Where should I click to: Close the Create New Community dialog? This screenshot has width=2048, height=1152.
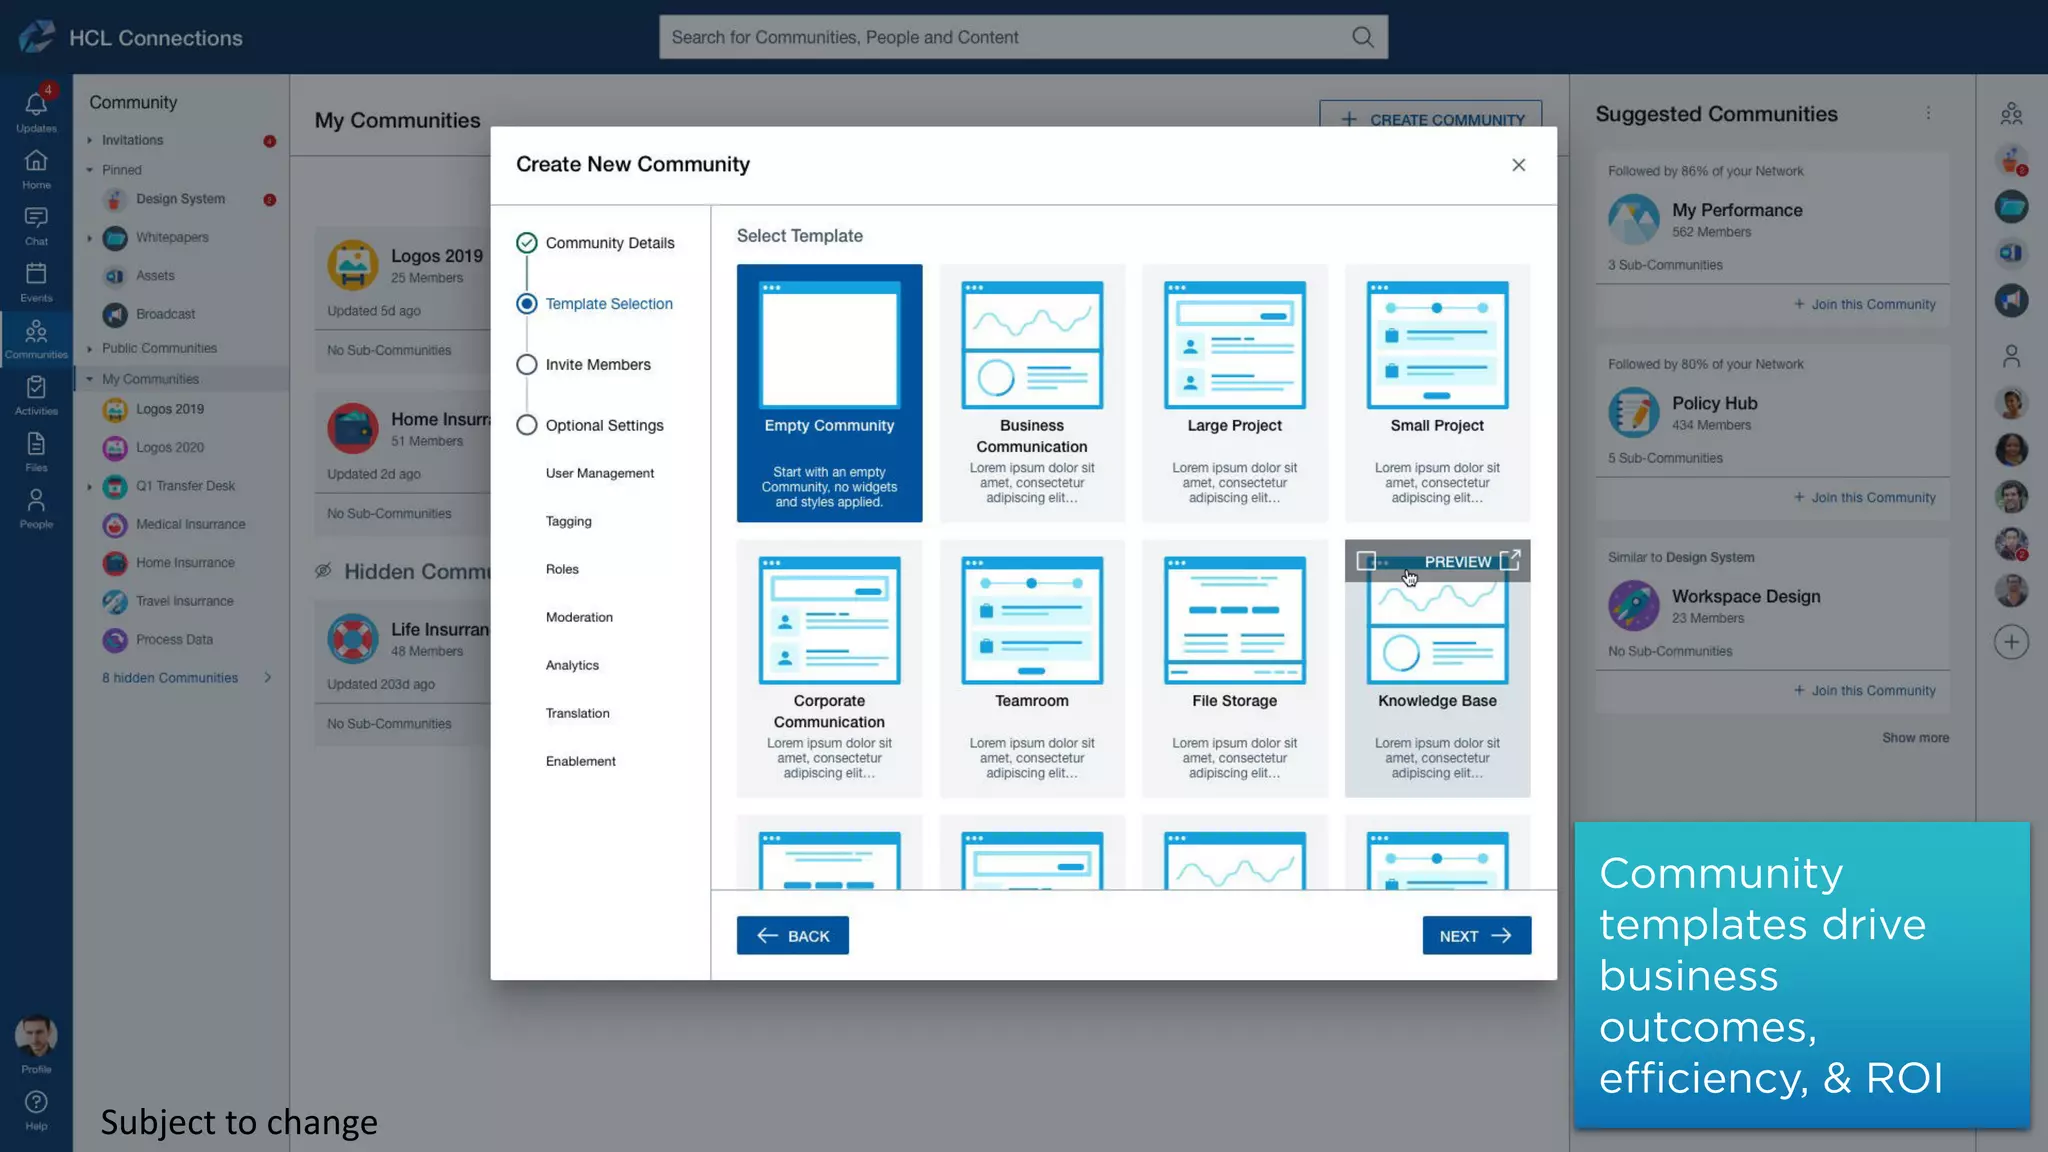click(x=1518, y=165)
